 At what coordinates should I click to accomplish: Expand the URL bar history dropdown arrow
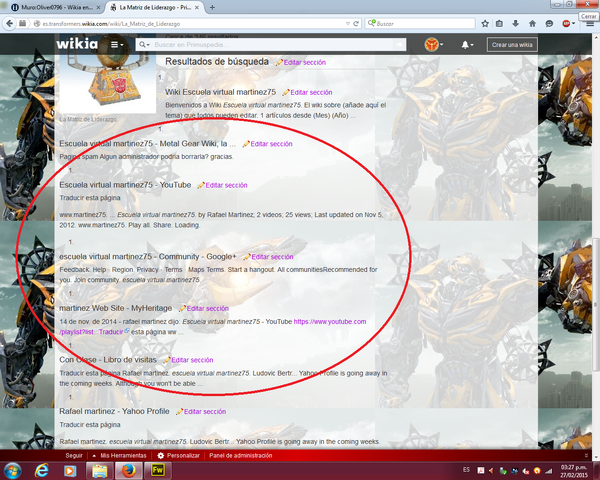click(x=347, y=23)
